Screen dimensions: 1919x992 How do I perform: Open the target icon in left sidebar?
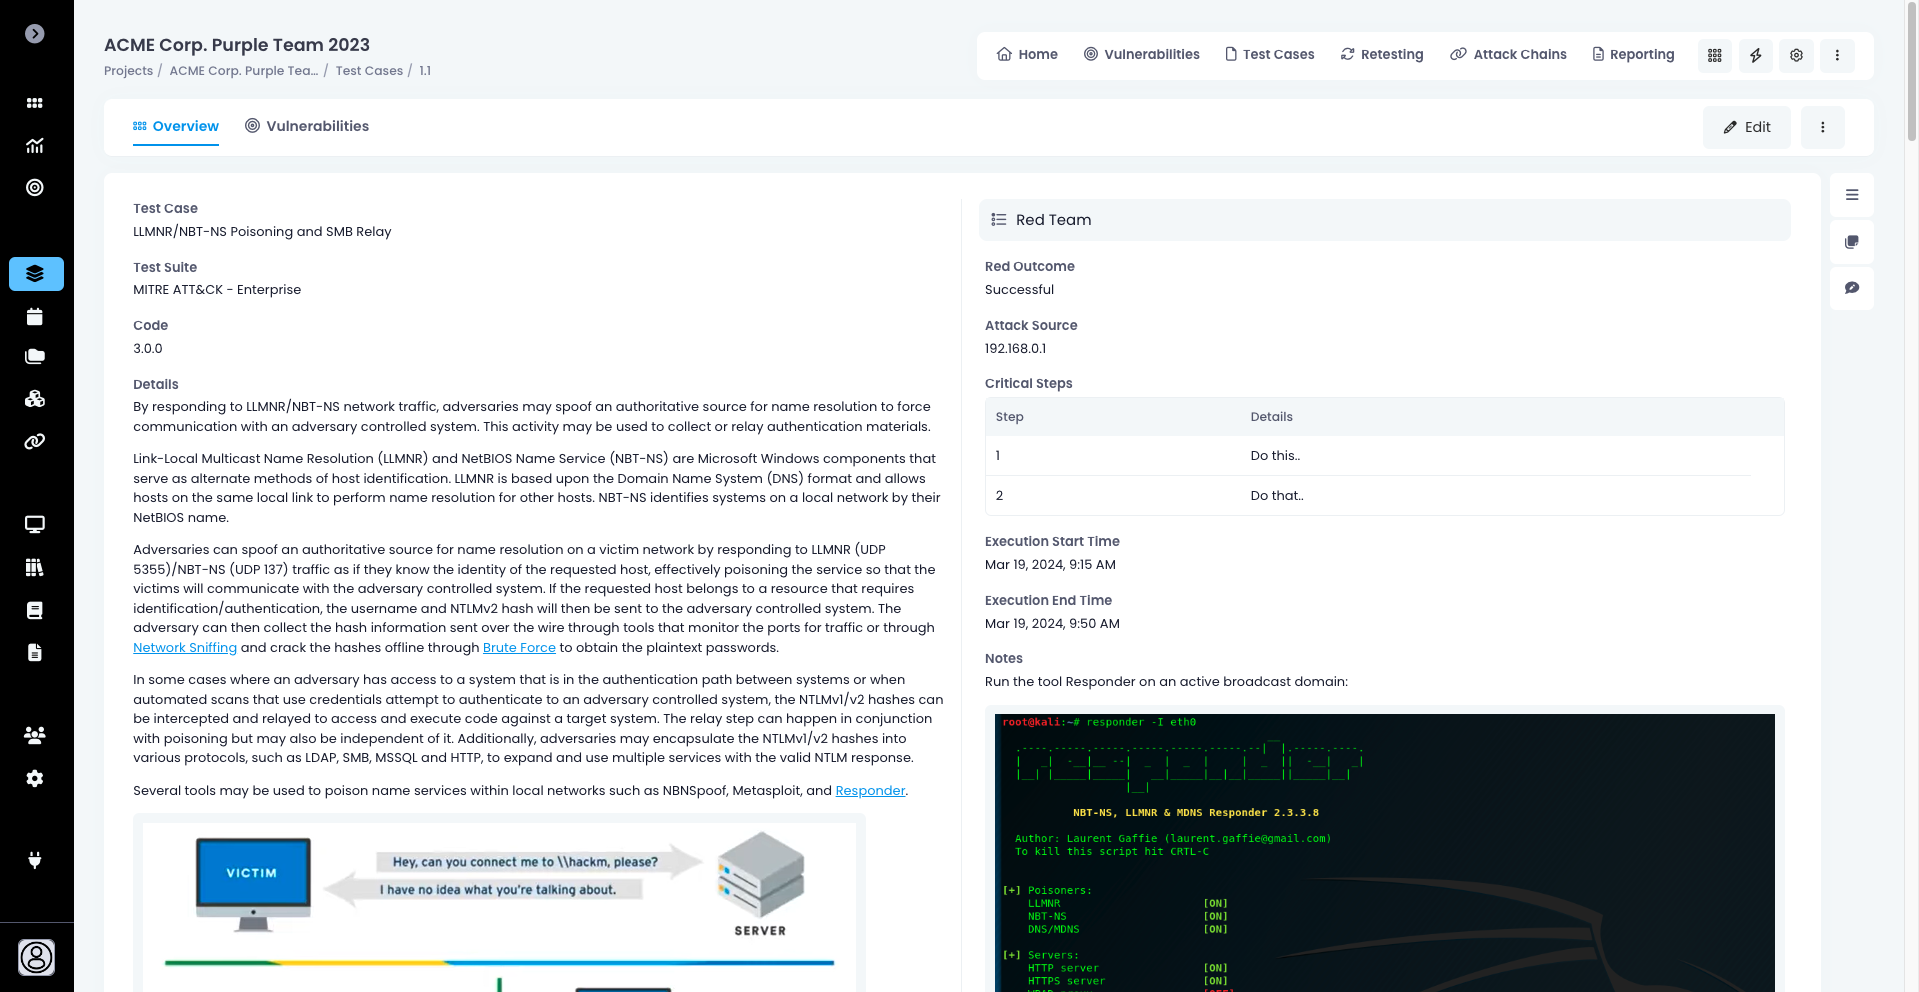(x=35, y=188)
